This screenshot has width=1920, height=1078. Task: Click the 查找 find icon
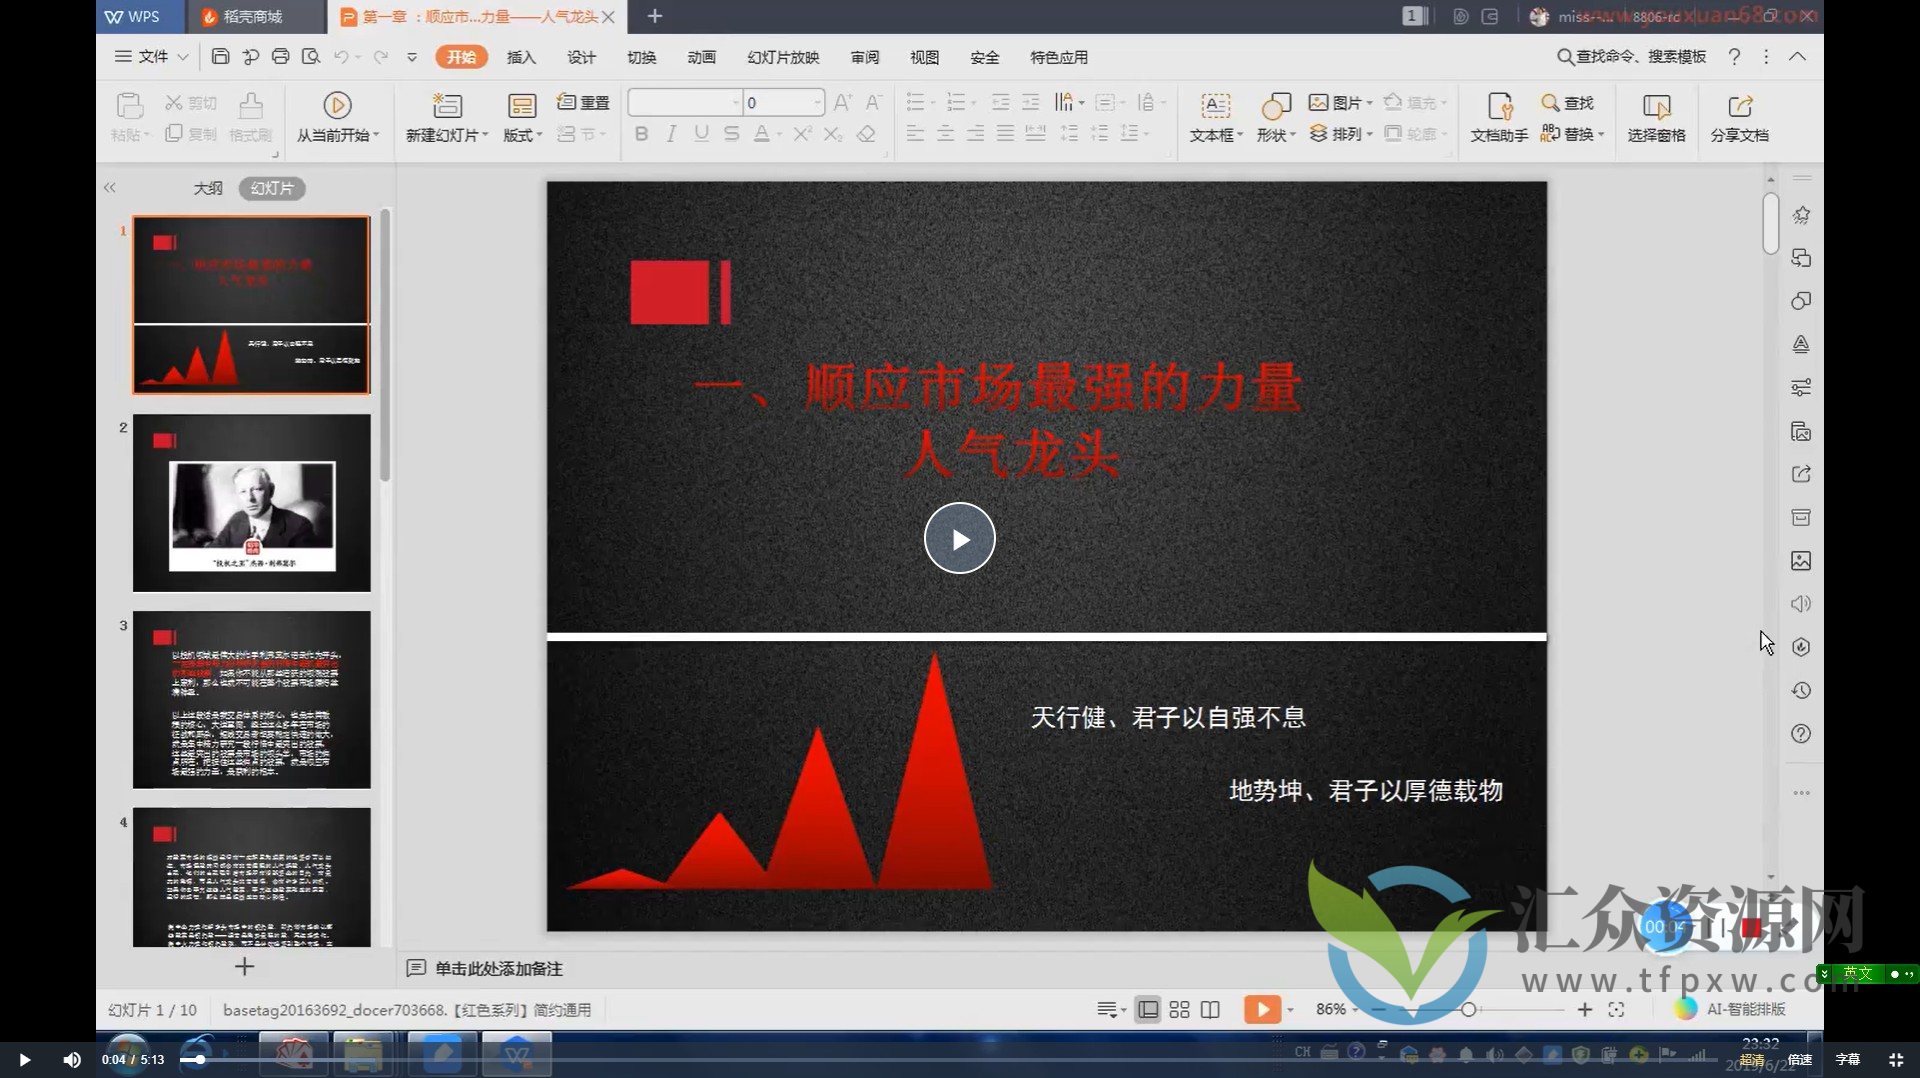1570,103
